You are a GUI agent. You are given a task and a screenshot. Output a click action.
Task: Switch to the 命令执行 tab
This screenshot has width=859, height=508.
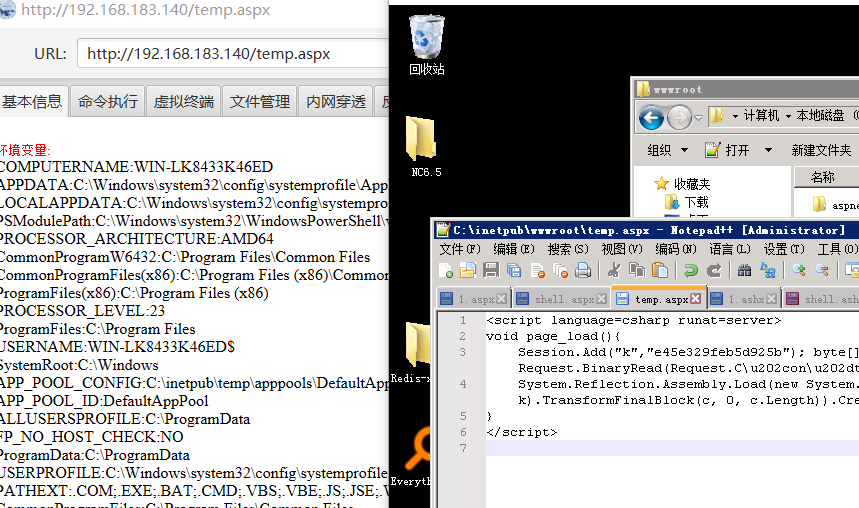pyautogui.click(x=108, y=102)
